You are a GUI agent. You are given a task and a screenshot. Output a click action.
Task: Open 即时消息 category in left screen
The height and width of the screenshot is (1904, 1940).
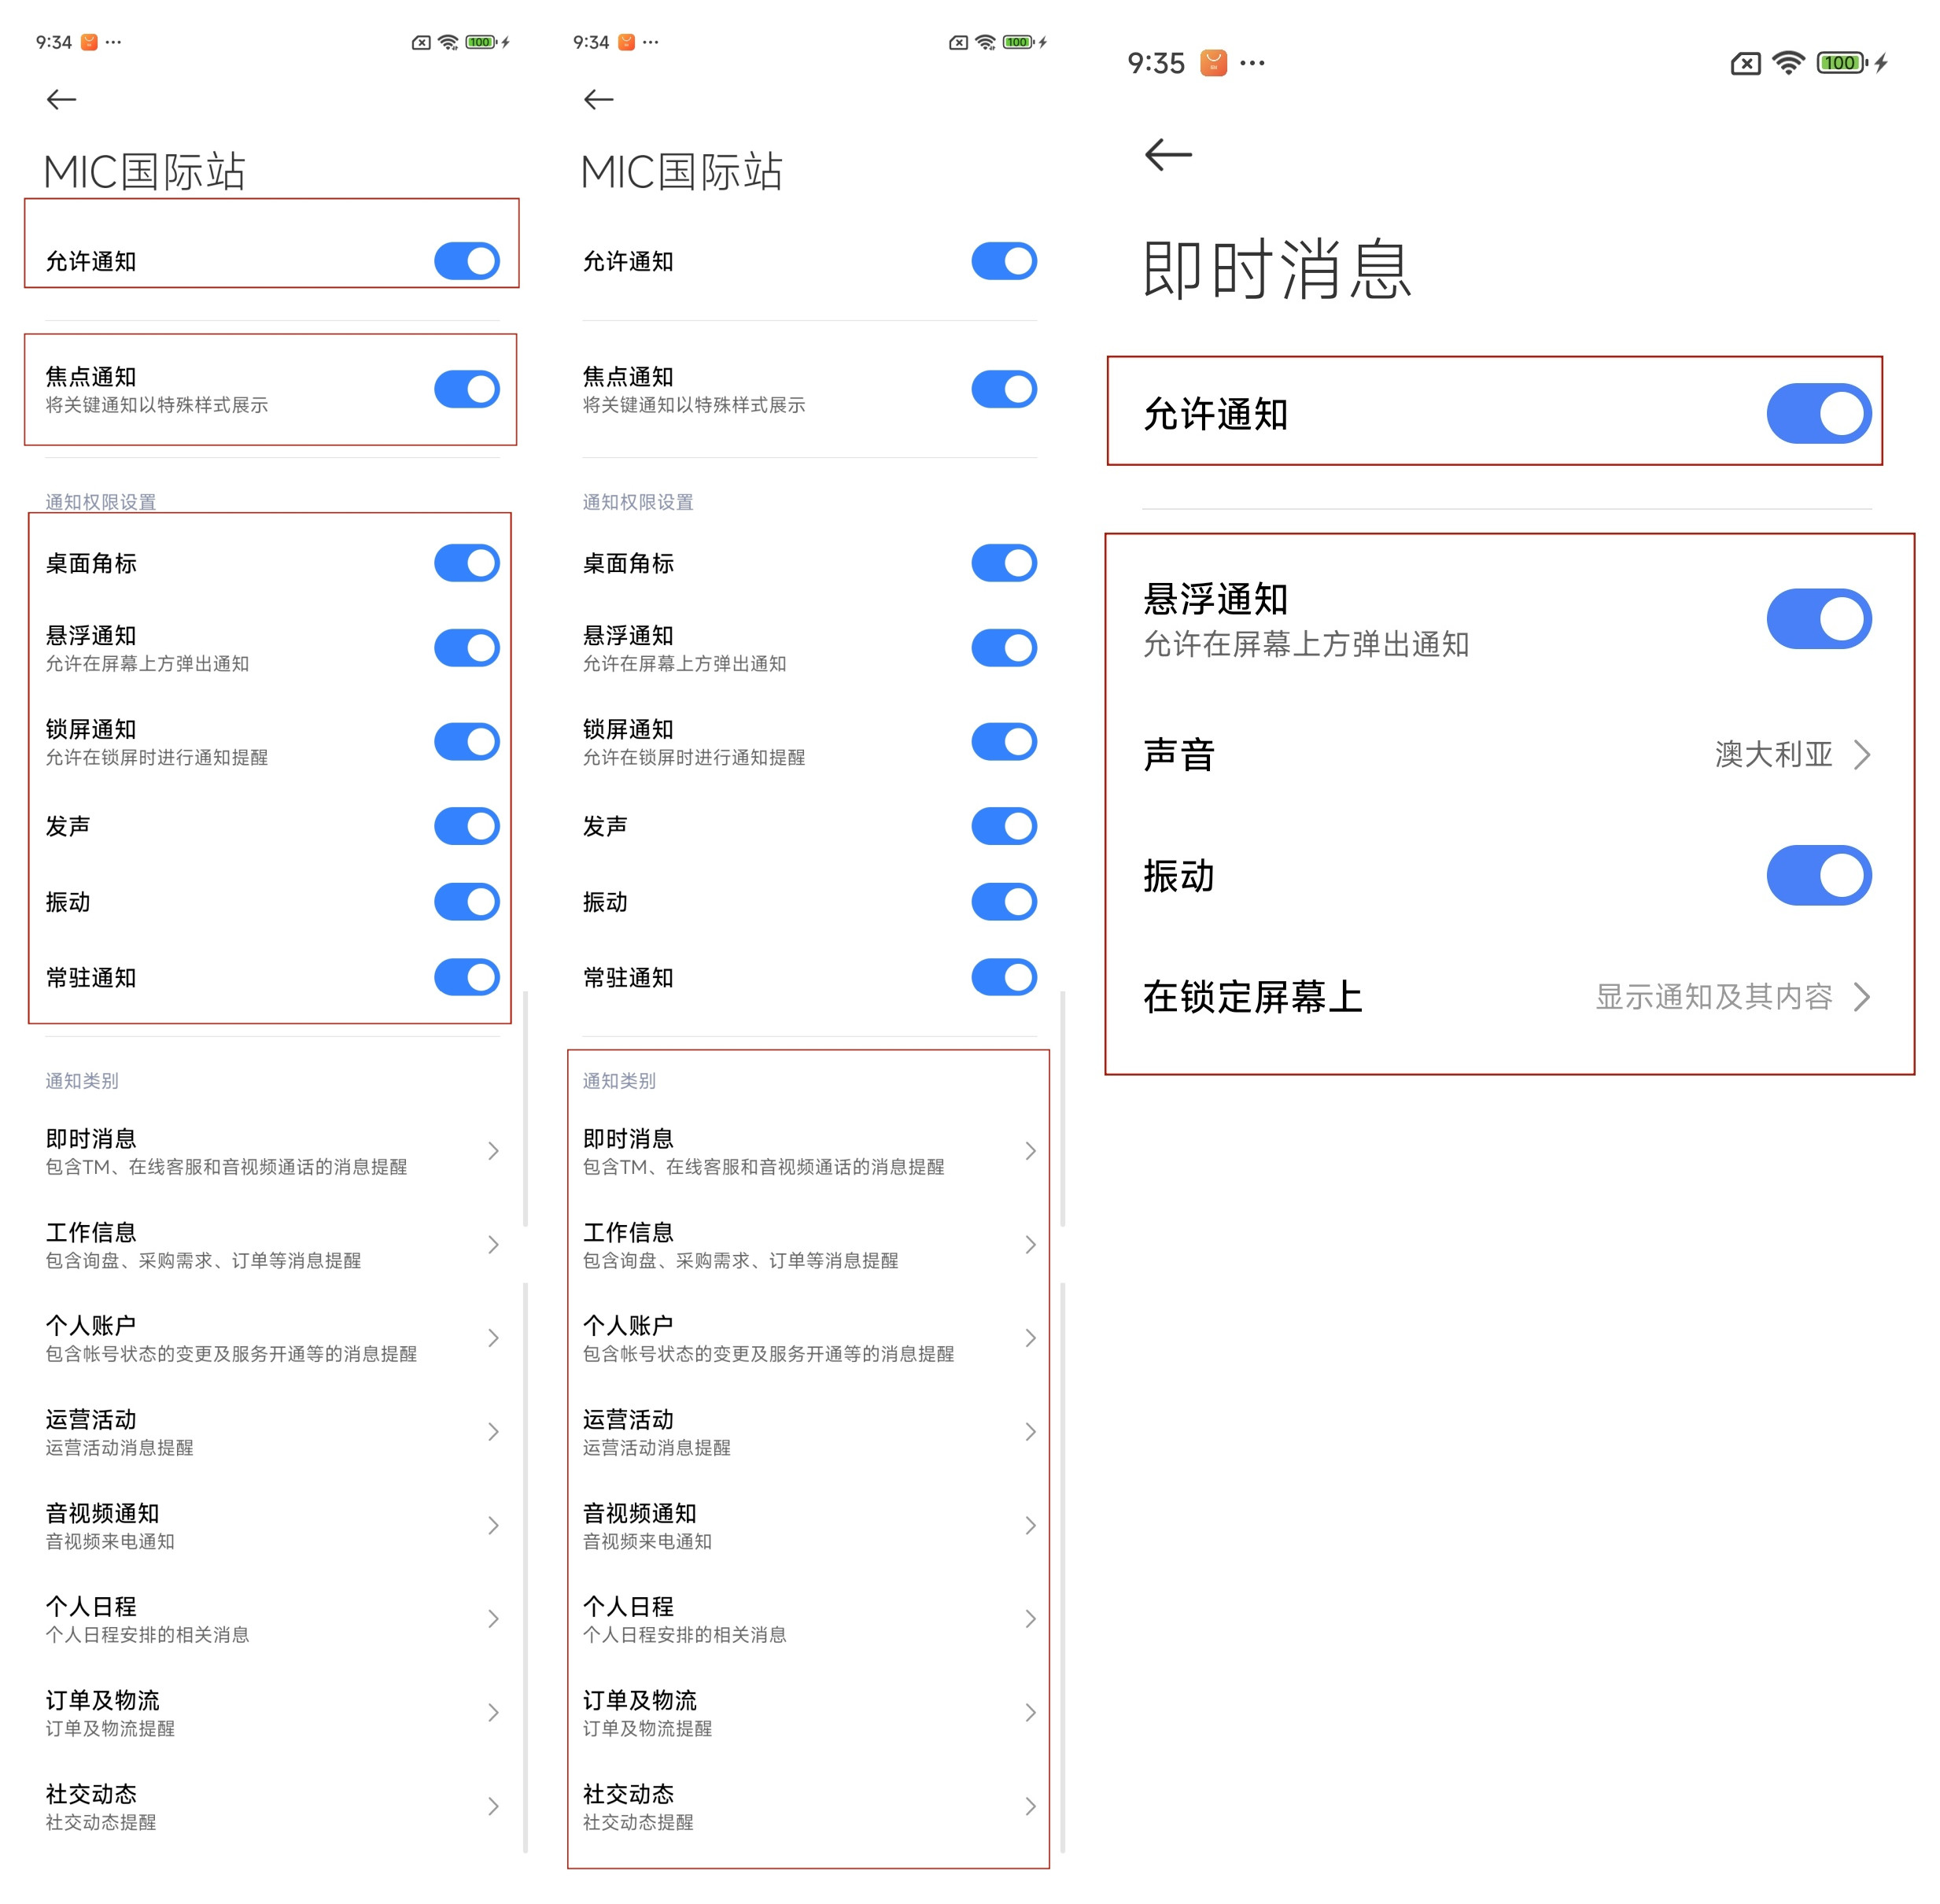[272, 1151]
